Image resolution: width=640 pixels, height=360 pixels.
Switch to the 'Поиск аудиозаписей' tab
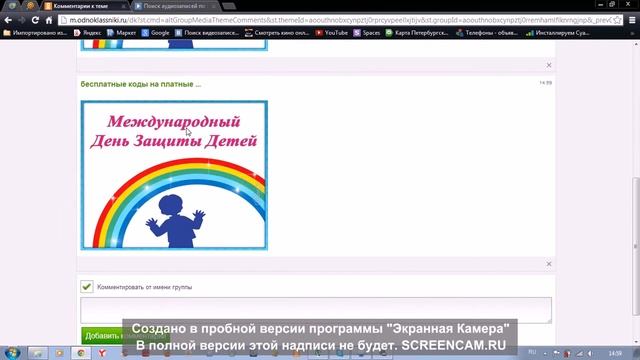pyautogui.click(x=176, y=6)
